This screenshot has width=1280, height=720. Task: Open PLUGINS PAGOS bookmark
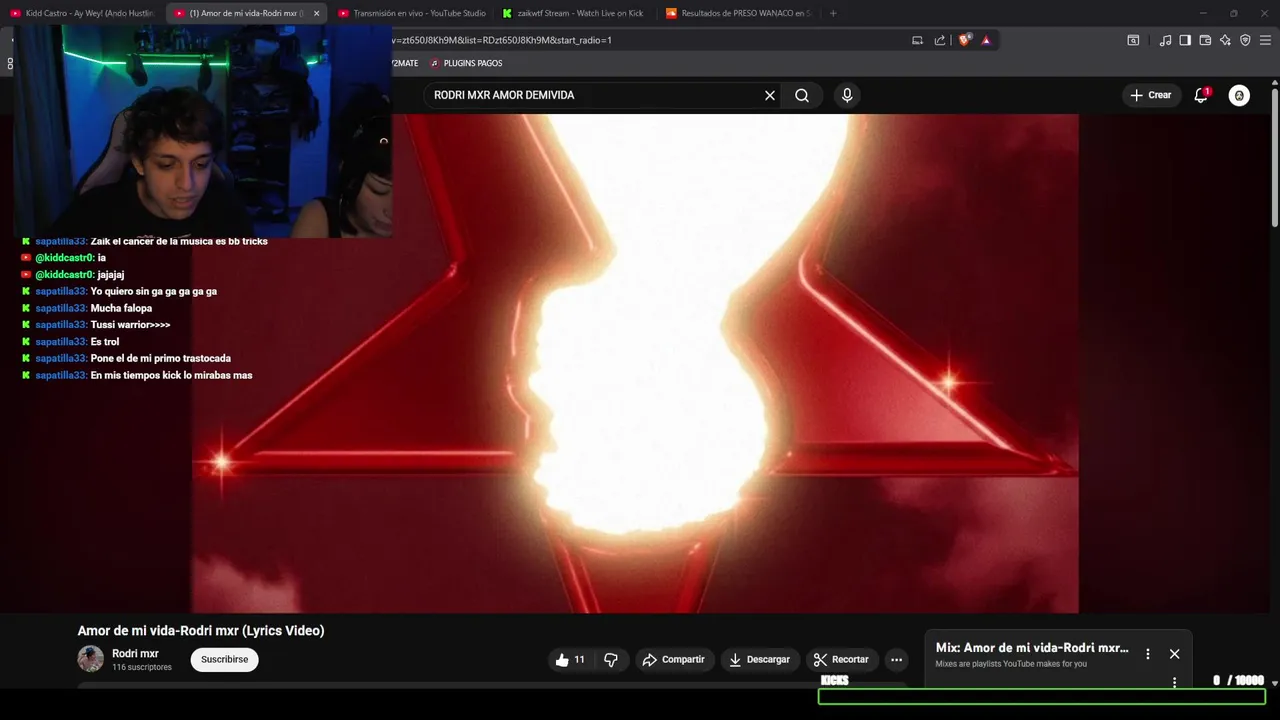[466, 63]
